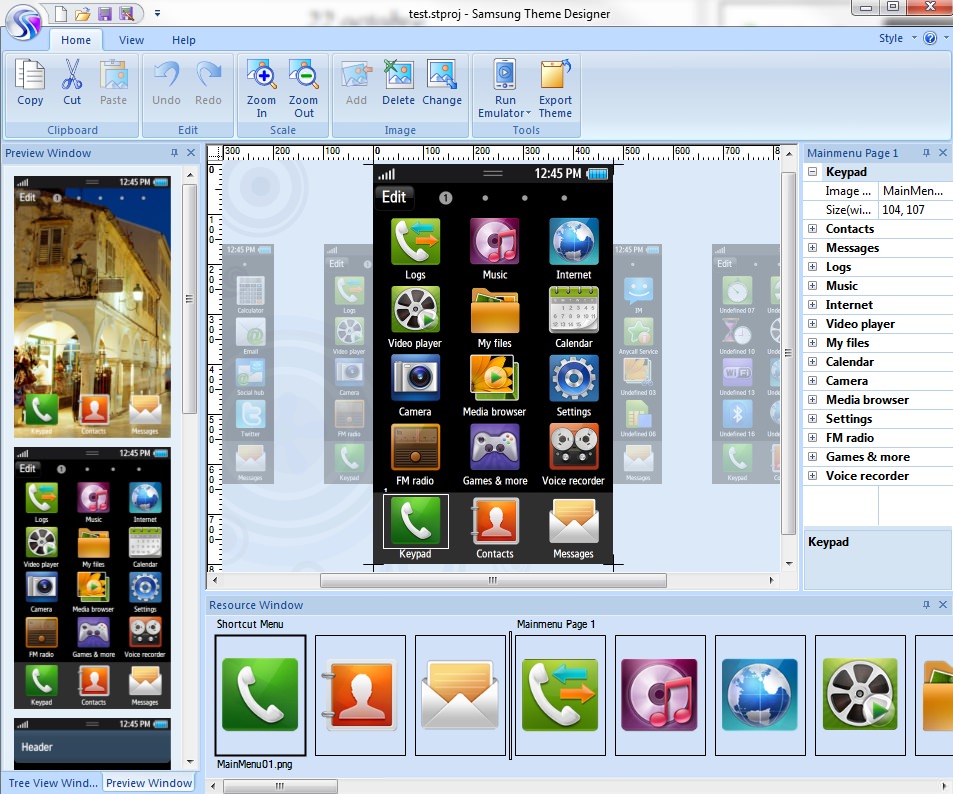Image resolution: width=953 pixels, height=794 pixels.
Task: Click the canvas horizontal scrollbar thumb
Action: click(493, 581)
